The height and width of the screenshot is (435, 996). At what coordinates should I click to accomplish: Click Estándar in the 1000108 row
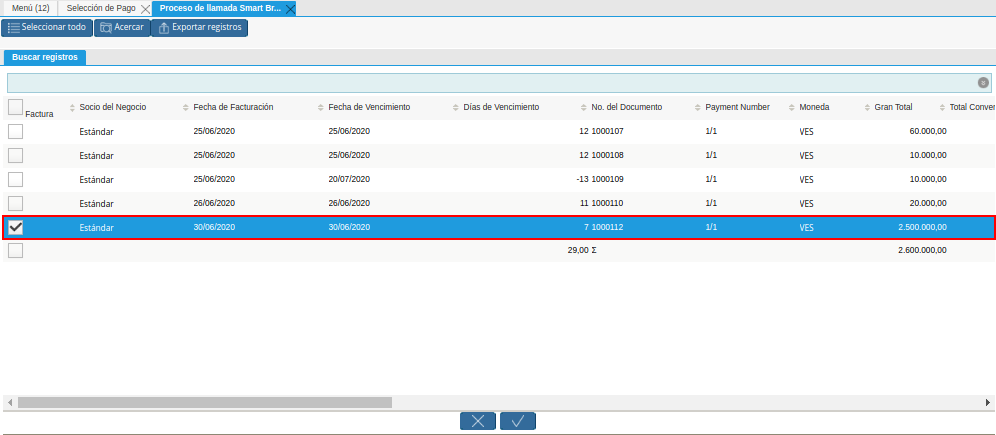(x=97, y=156)
